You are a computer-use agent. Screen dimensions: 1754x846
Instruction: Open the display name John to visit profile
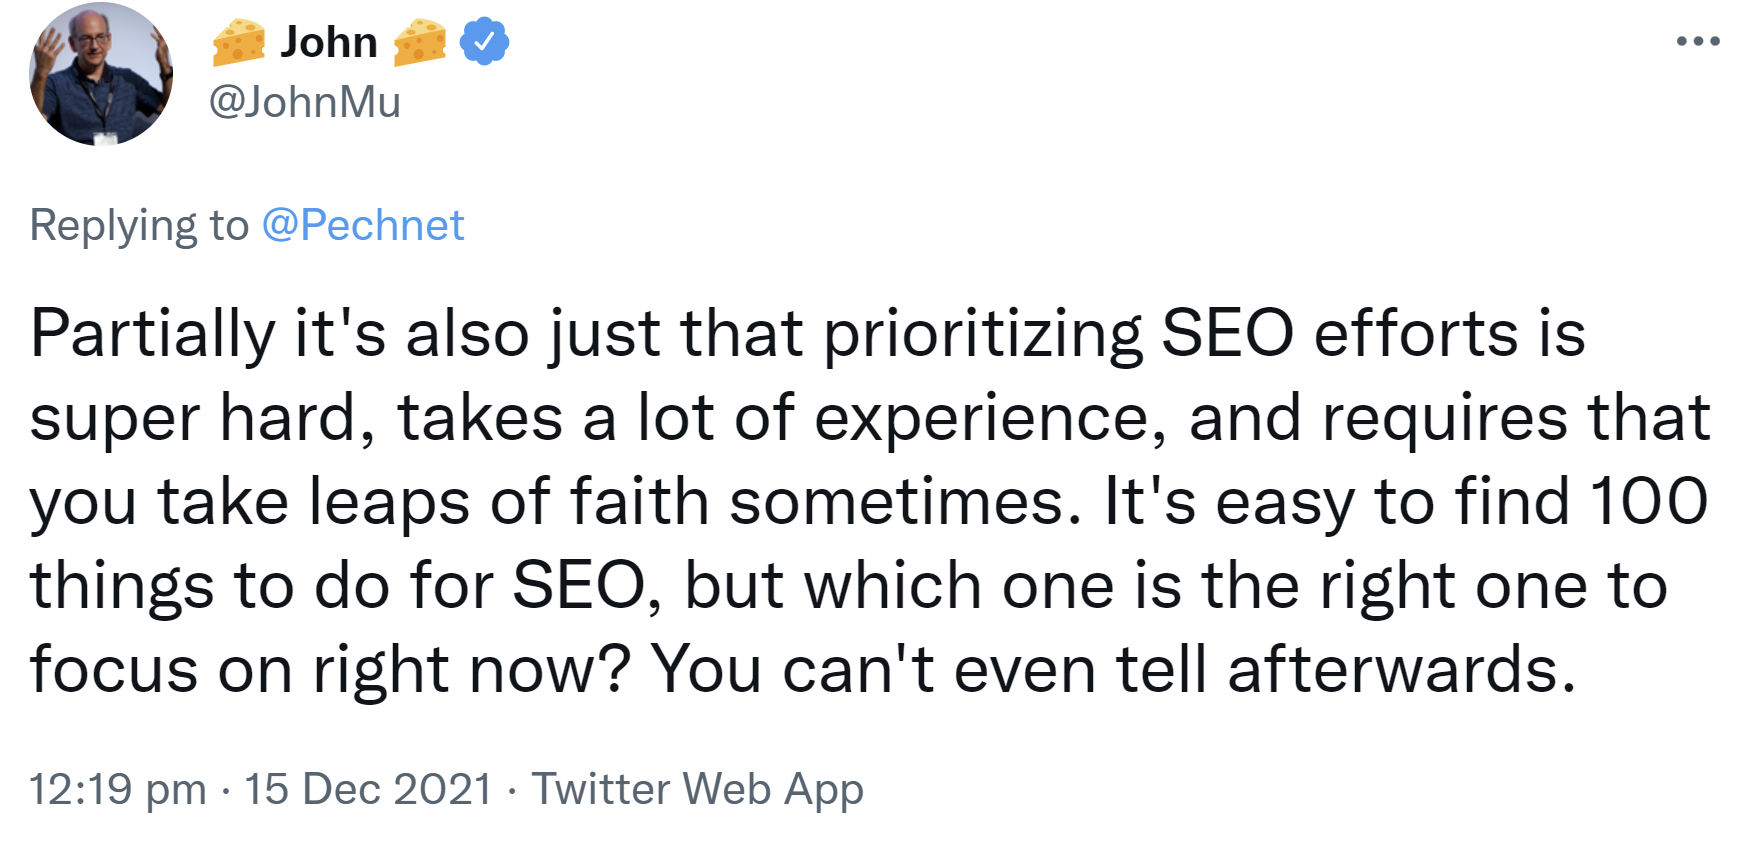pos(330,41)
